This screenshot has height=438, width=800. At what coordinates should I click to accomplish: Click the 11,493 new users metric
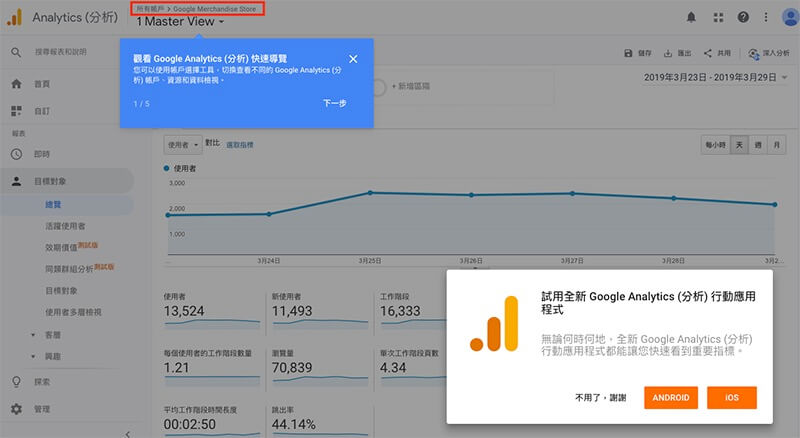tap(319, 310)
